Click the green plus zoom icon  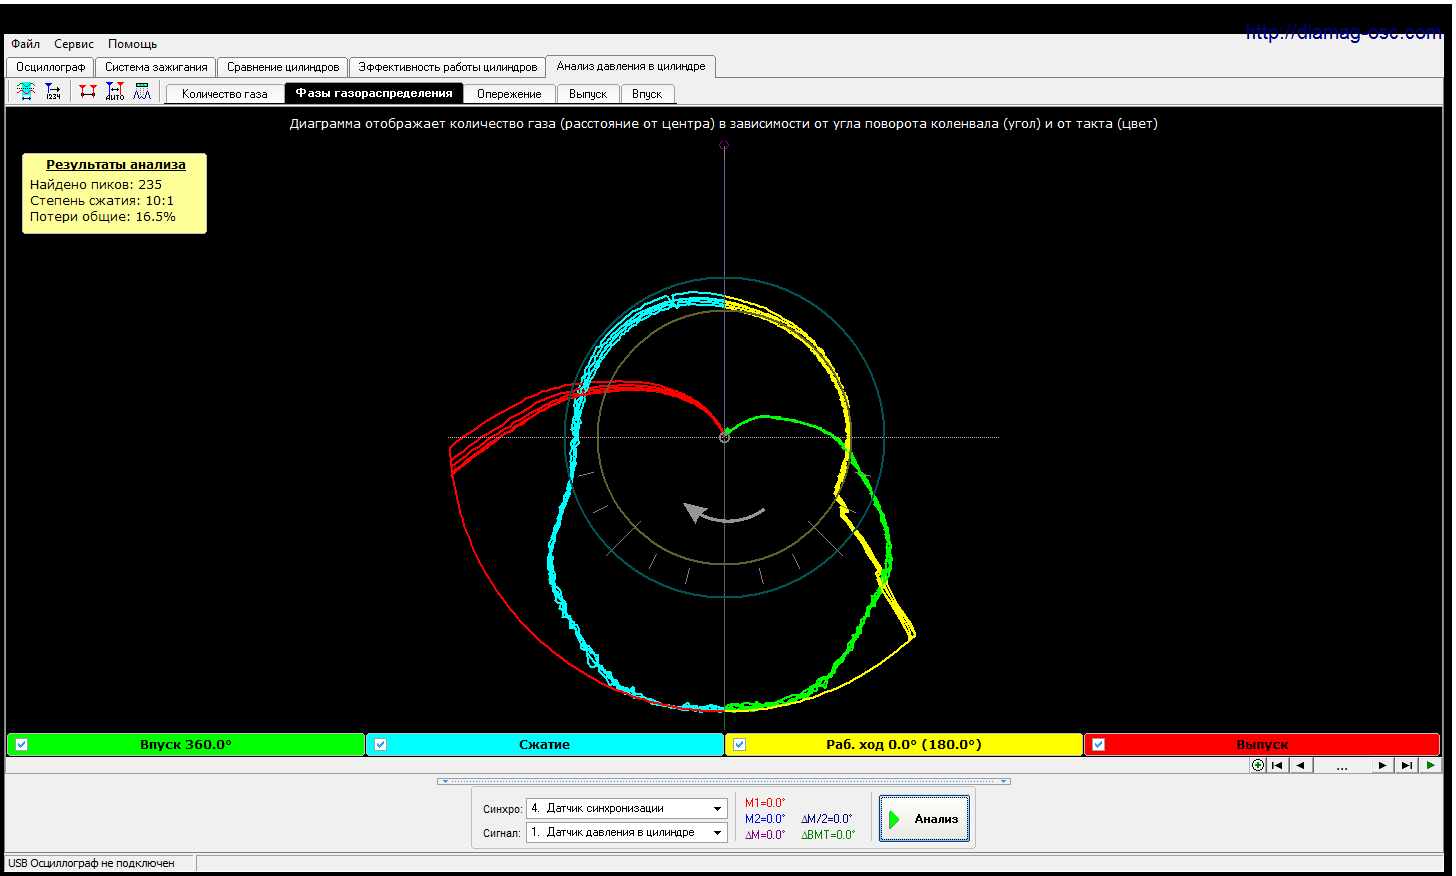1258,765
